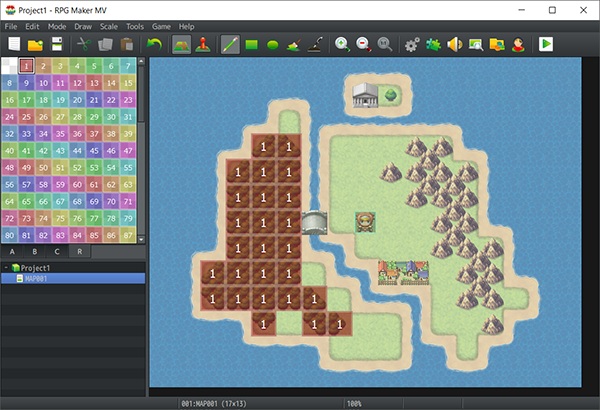Select region ID 64 swatch
The height and width of the screenshot is (410, 600).
[9, 201]
